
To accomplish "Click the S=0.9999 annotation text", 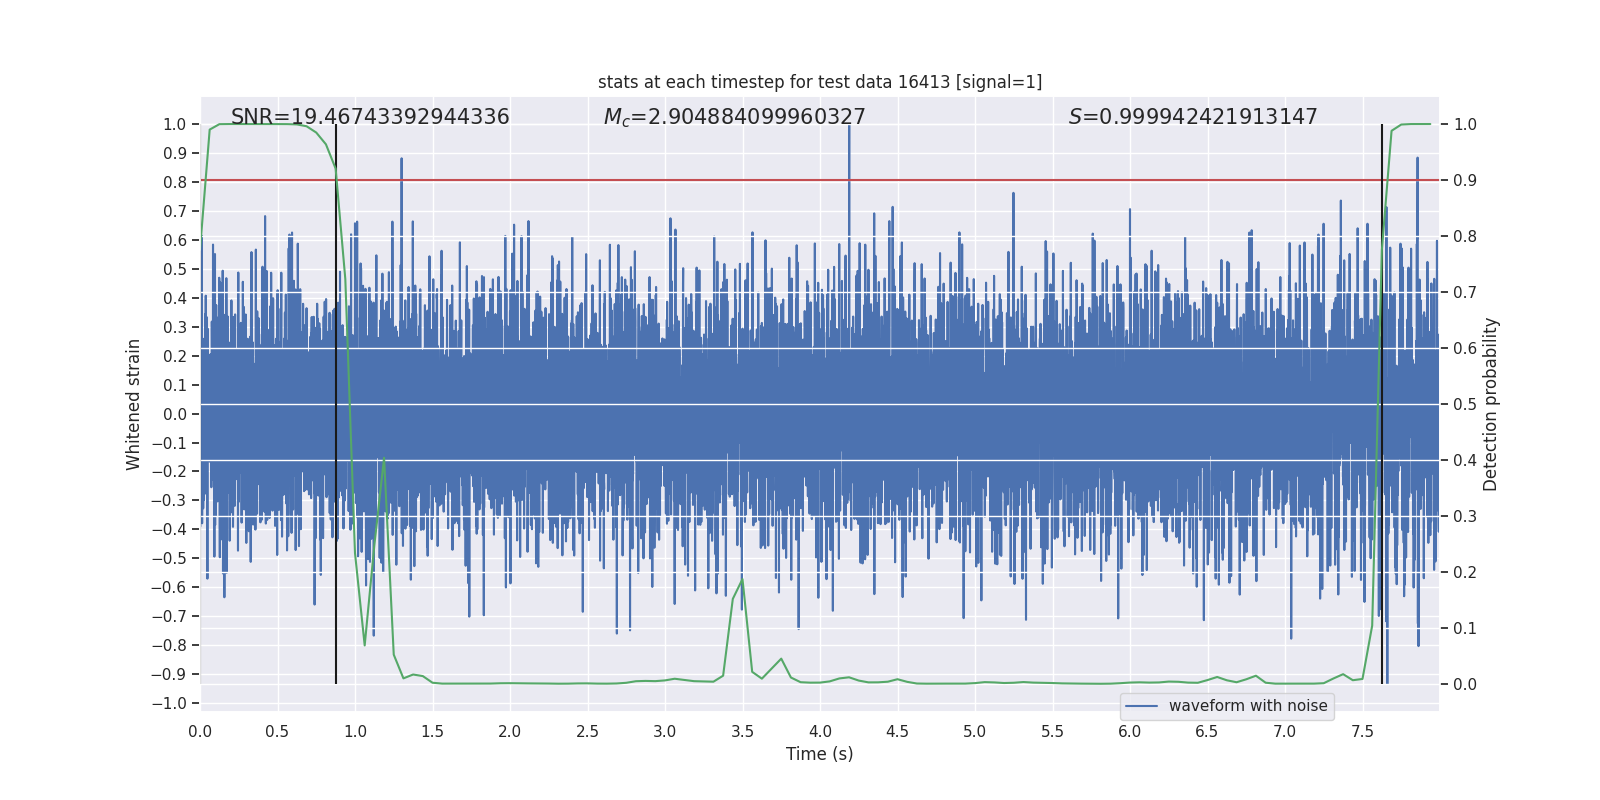I will [1192, 117].
